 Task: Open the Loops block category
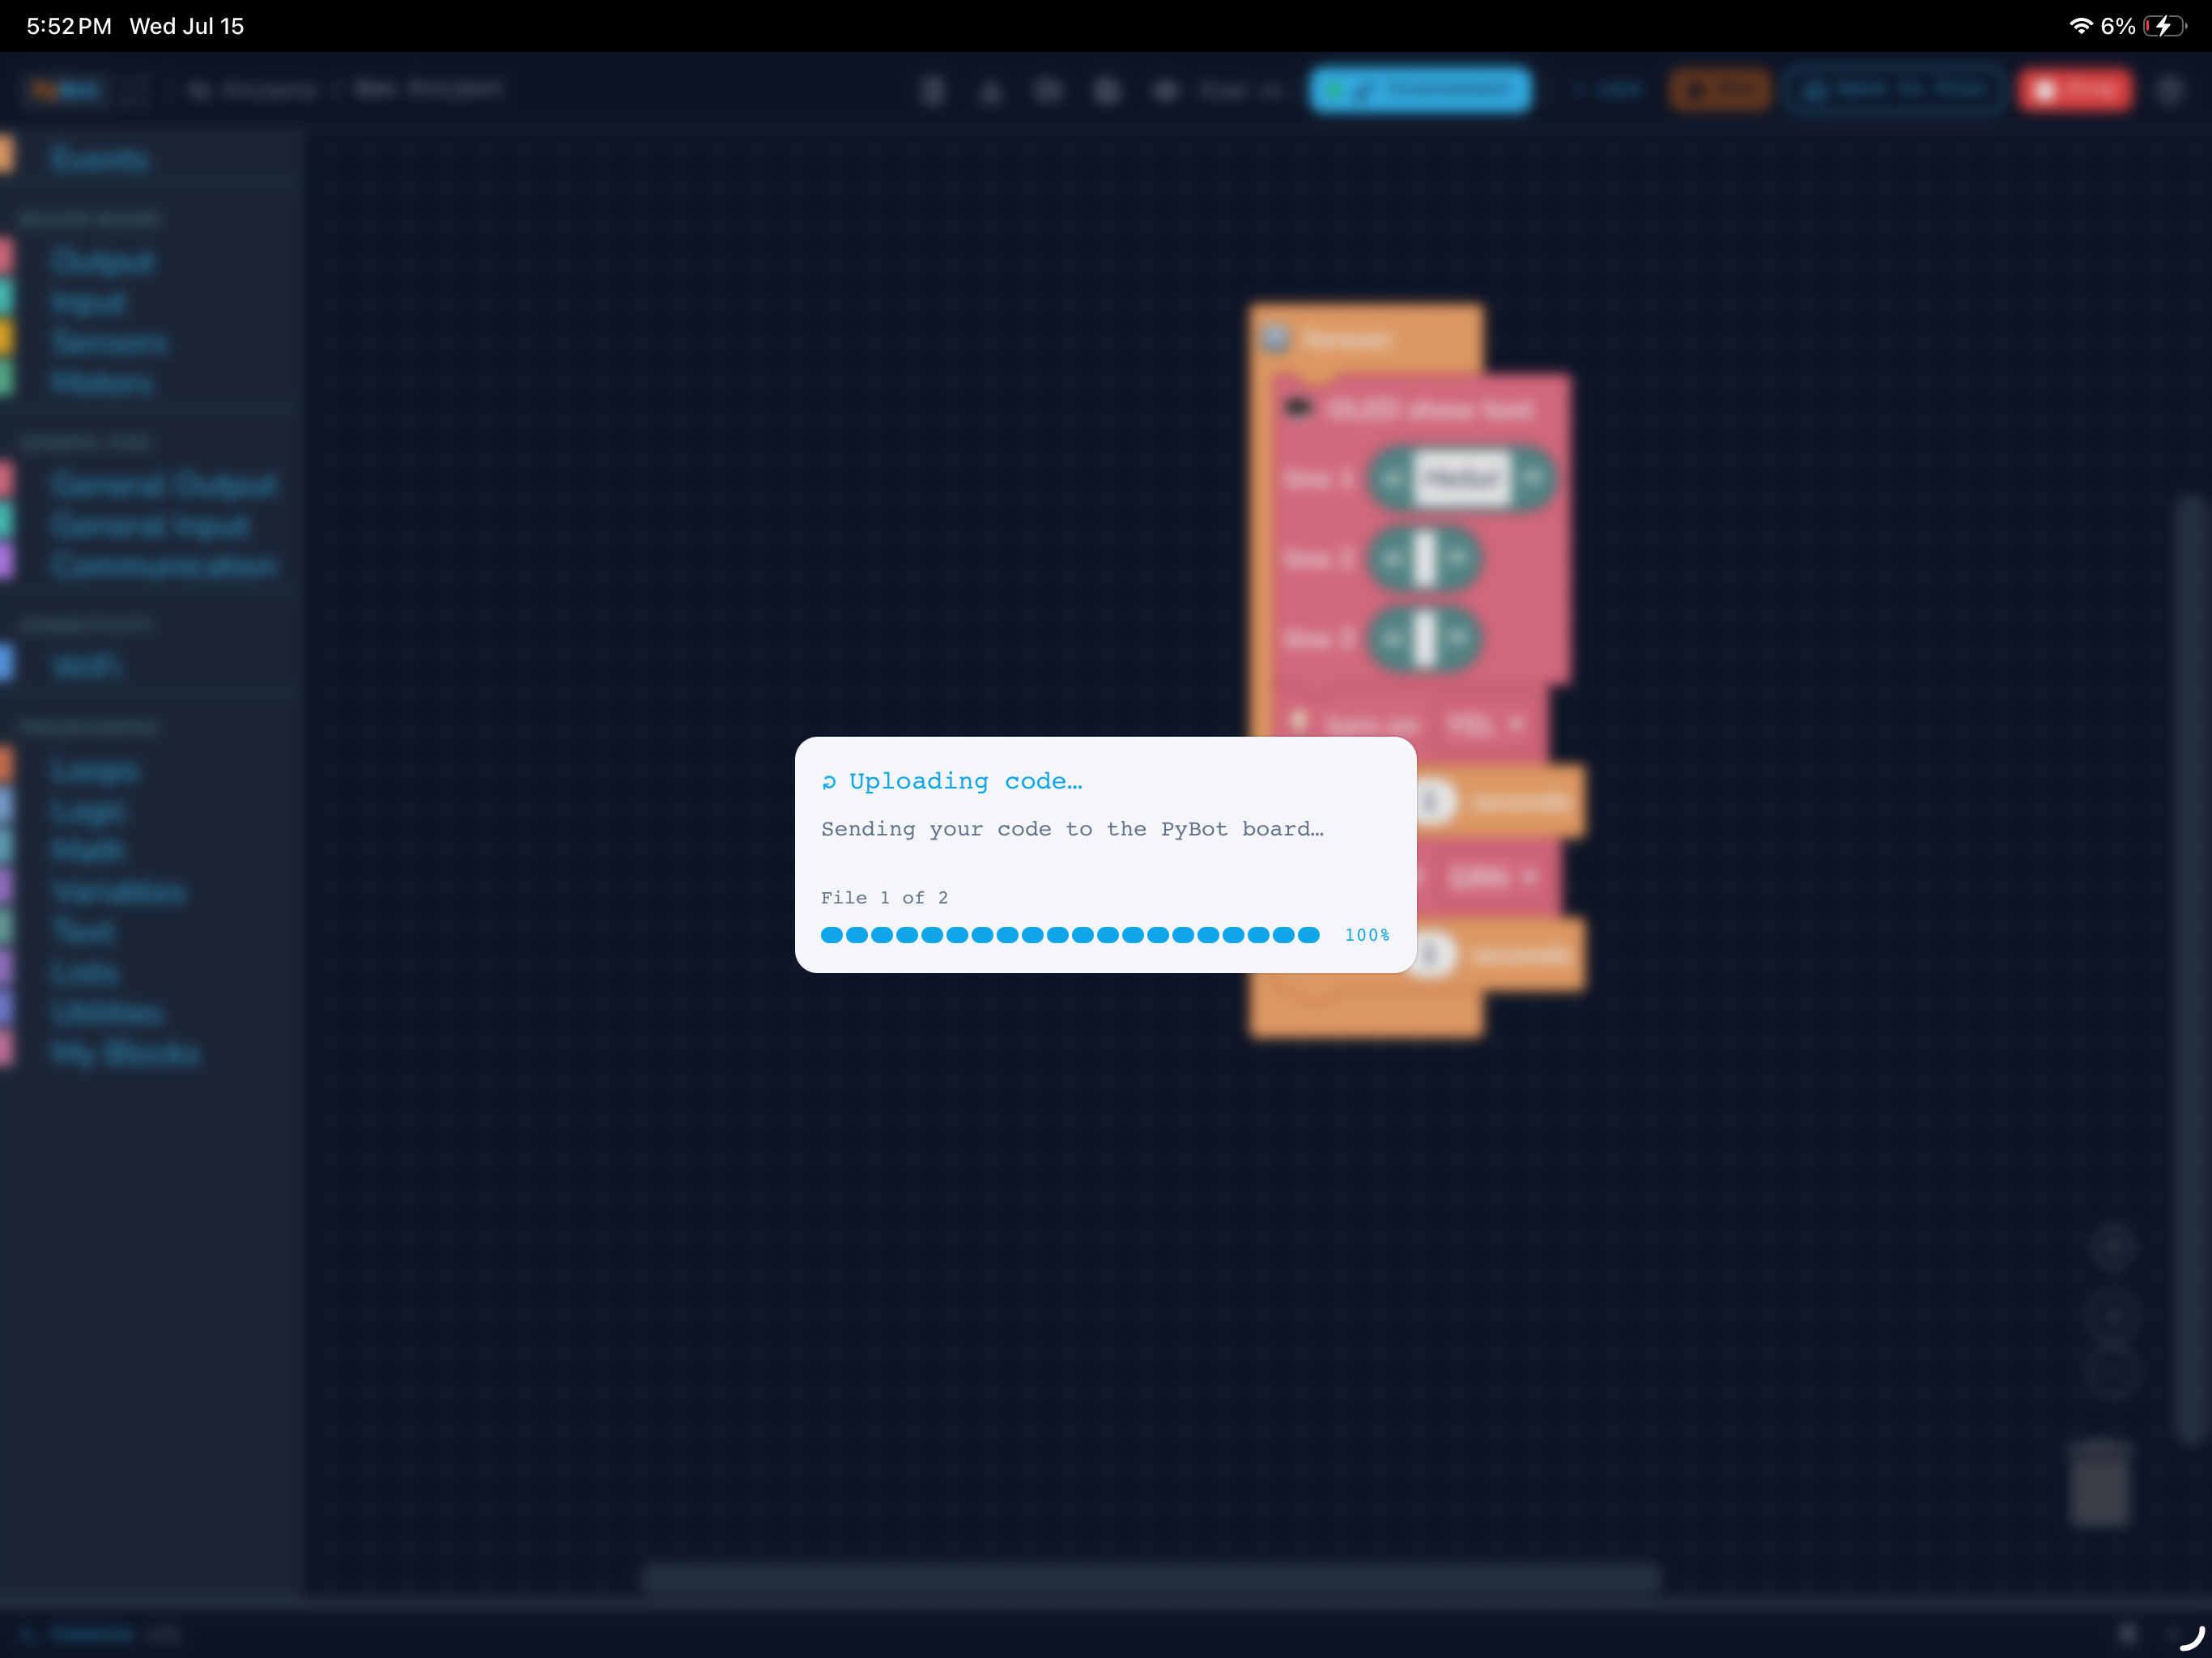[x=95, y=770]
